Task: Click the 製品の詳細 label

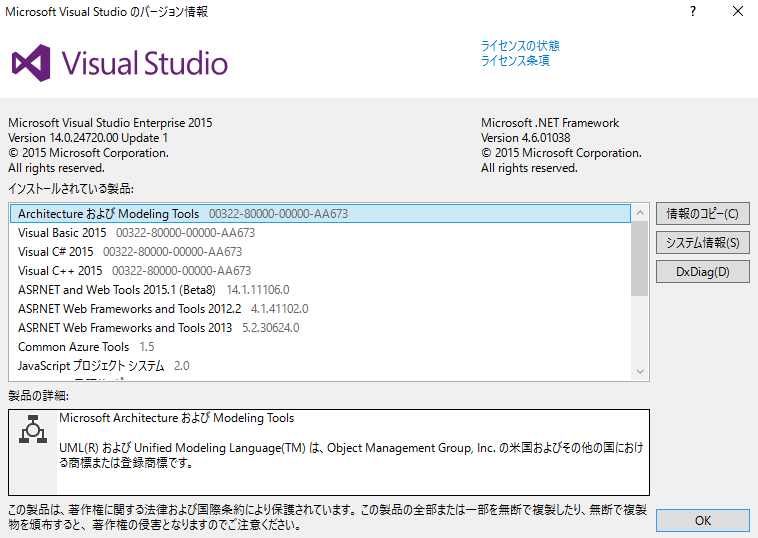Action: pyautogui.click(x=39, y=396)
